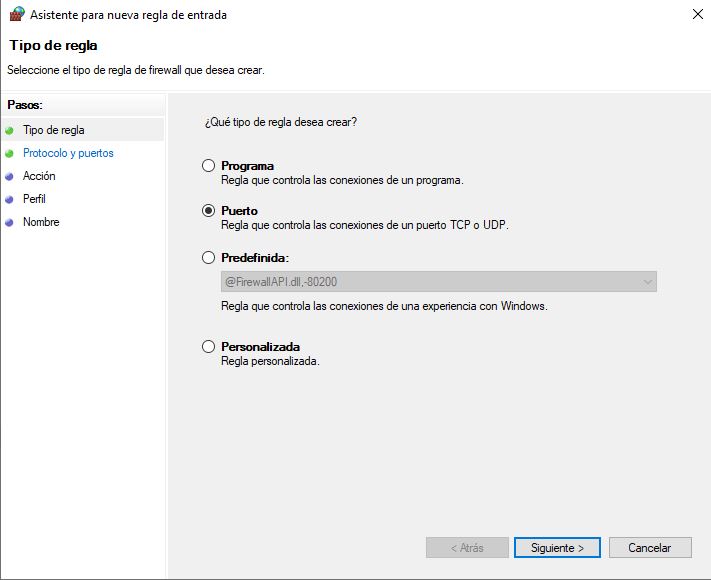Image resolution: width=711 pixels, height=580 pixels.
Task: Go to the Protocolo y puertos step
Action: coord(68,153)
